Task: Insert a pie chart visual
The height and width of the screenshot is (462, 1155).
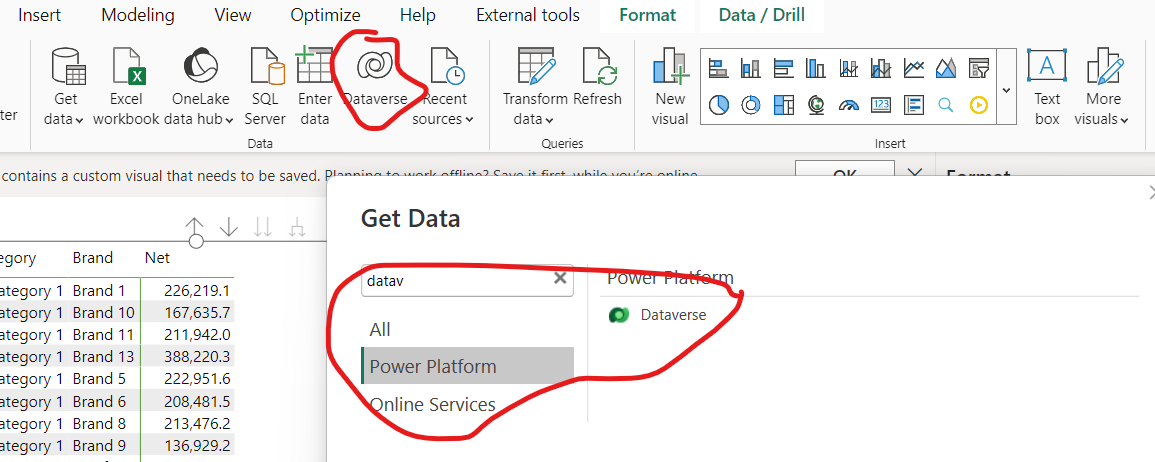Action: tap(718, 105)
